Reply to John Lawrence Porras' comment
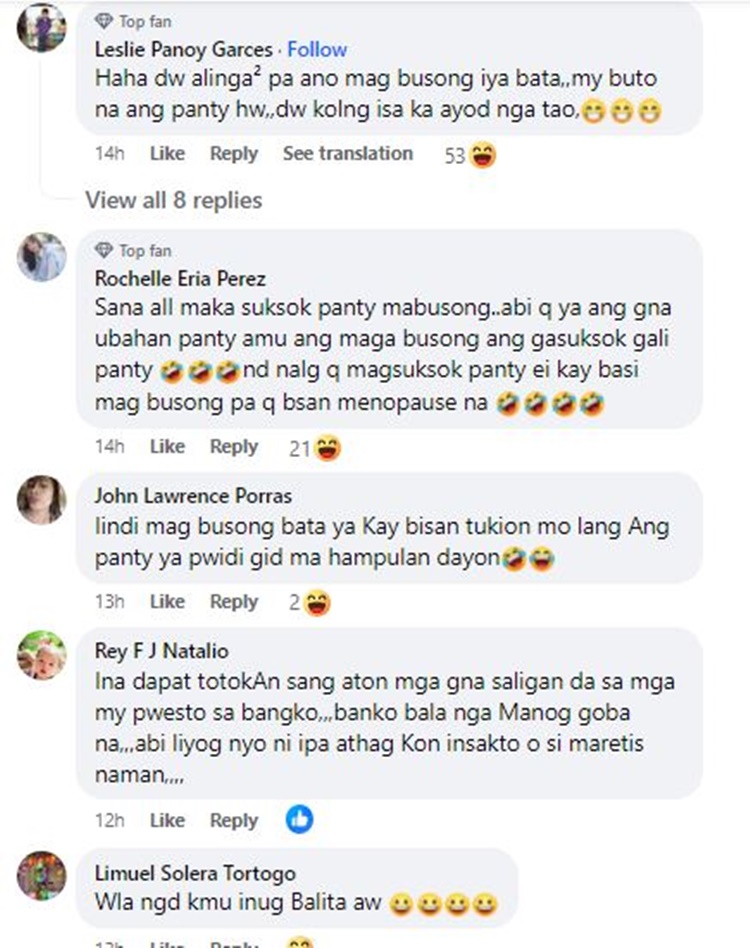The width and height of the screenshot is (750, 948). tap(234, 602)
